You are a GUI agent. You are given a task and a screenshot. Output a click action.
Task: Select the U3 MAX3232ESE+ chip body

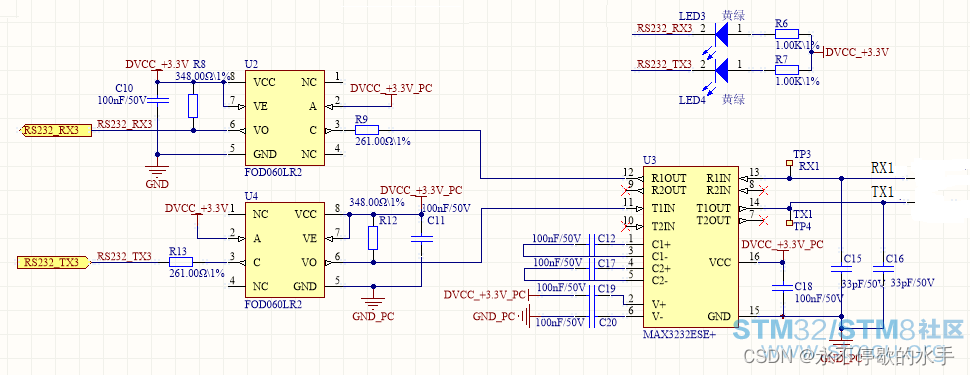coord(691,248)
